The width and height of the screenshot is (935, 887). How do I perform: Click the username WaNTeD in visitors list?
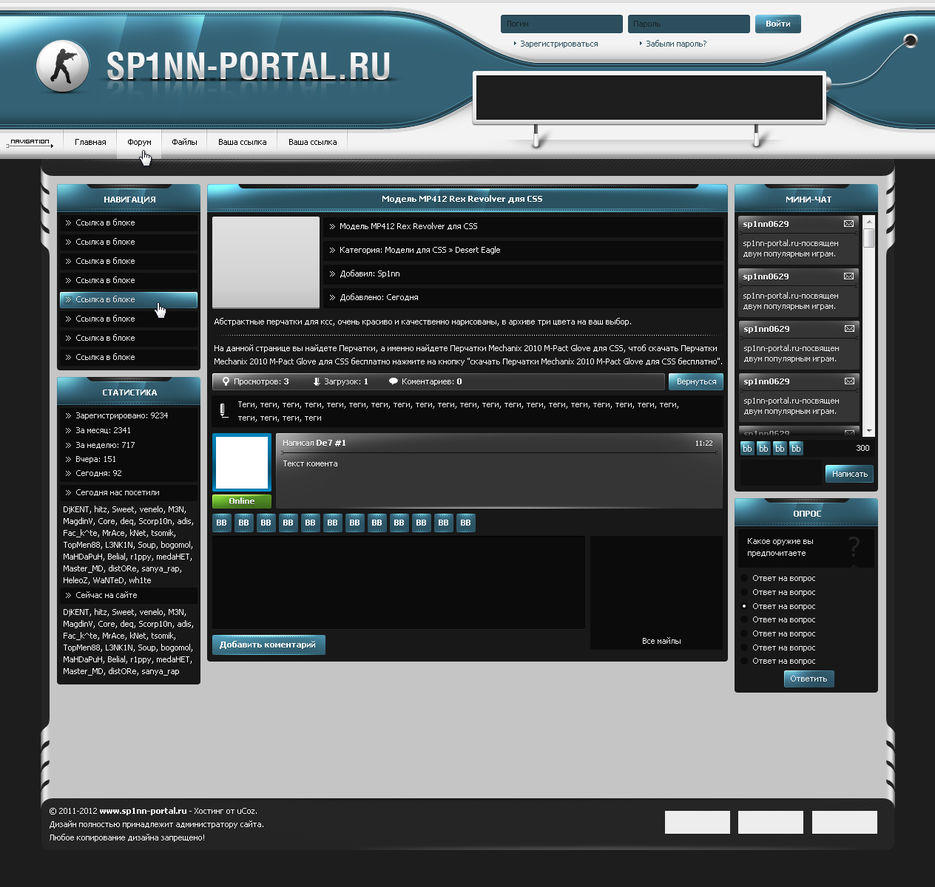point(108,580)
